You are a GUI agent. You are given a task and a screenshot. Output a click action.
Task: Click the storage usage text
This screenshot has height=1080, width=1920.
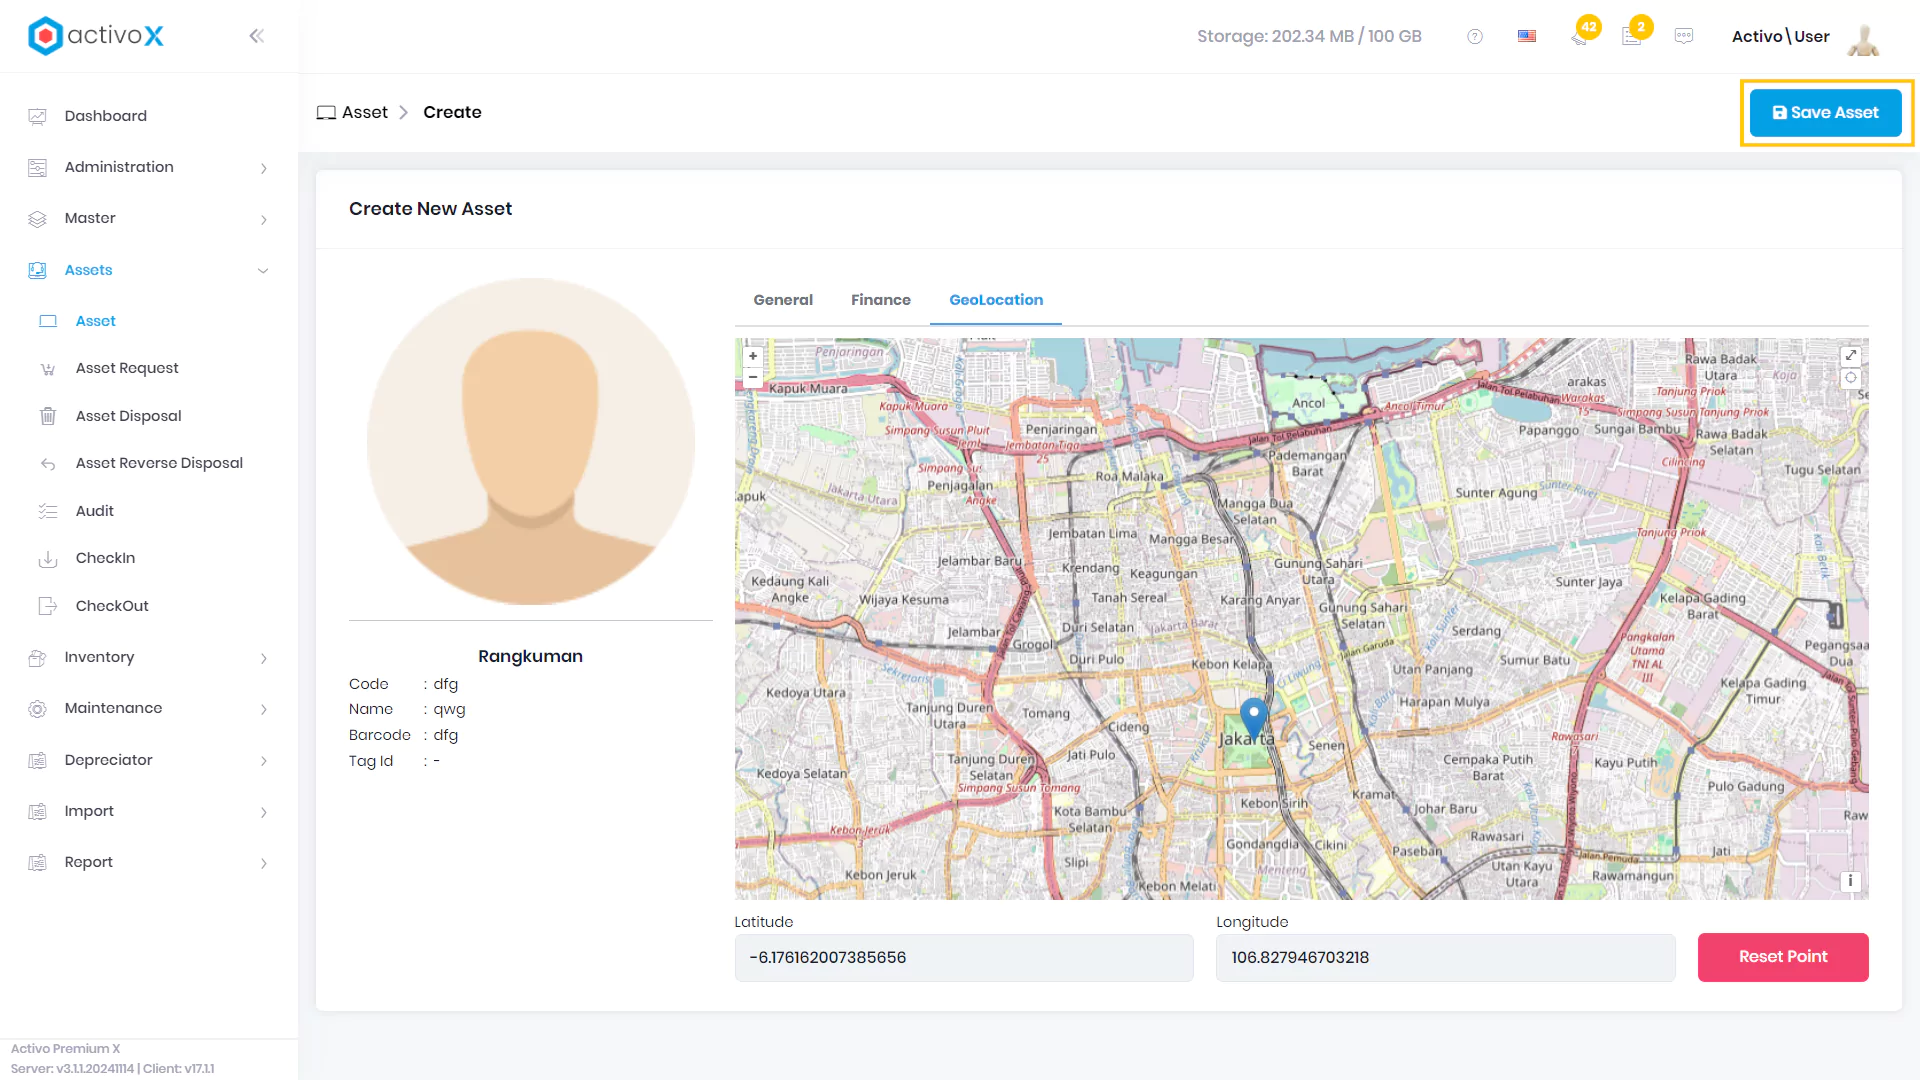click(1309, 36)
